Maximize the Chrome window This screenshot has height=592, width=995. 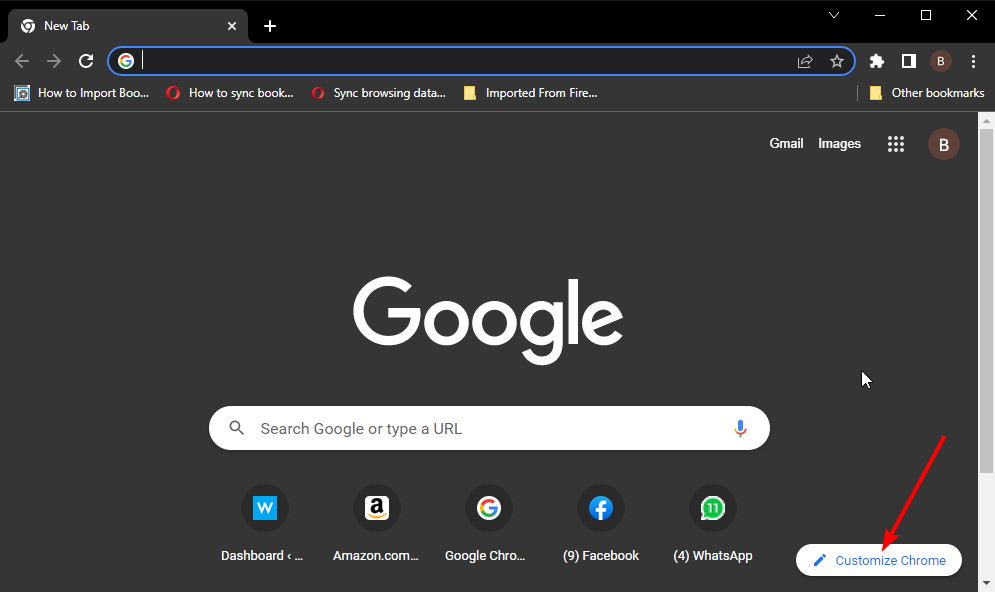point(926,15)
